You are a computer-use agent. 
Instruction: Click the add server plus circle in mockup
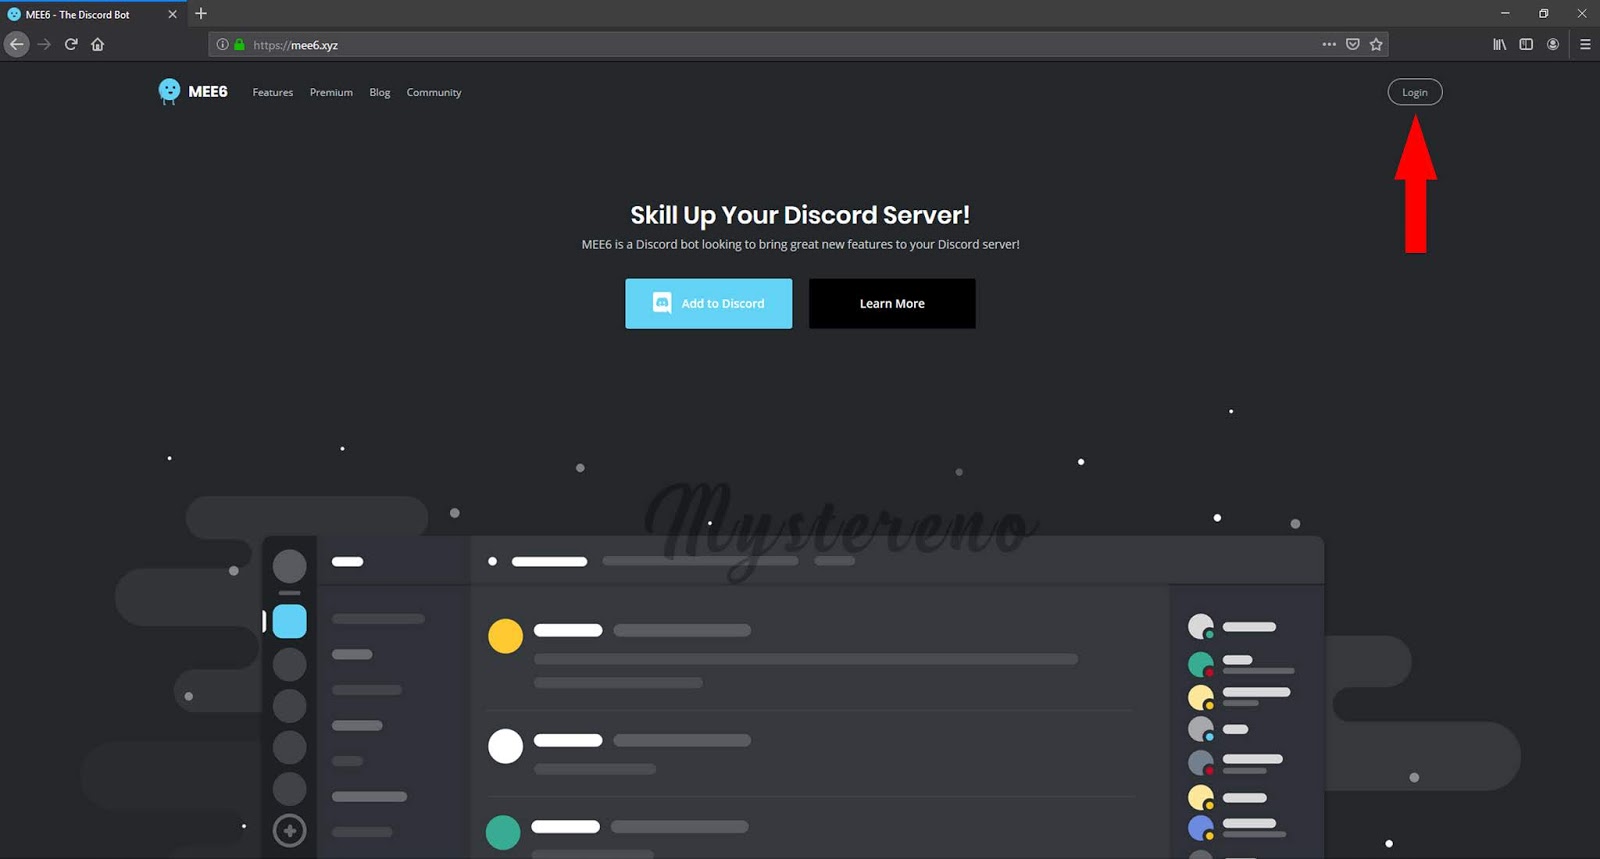pos(290,830)
